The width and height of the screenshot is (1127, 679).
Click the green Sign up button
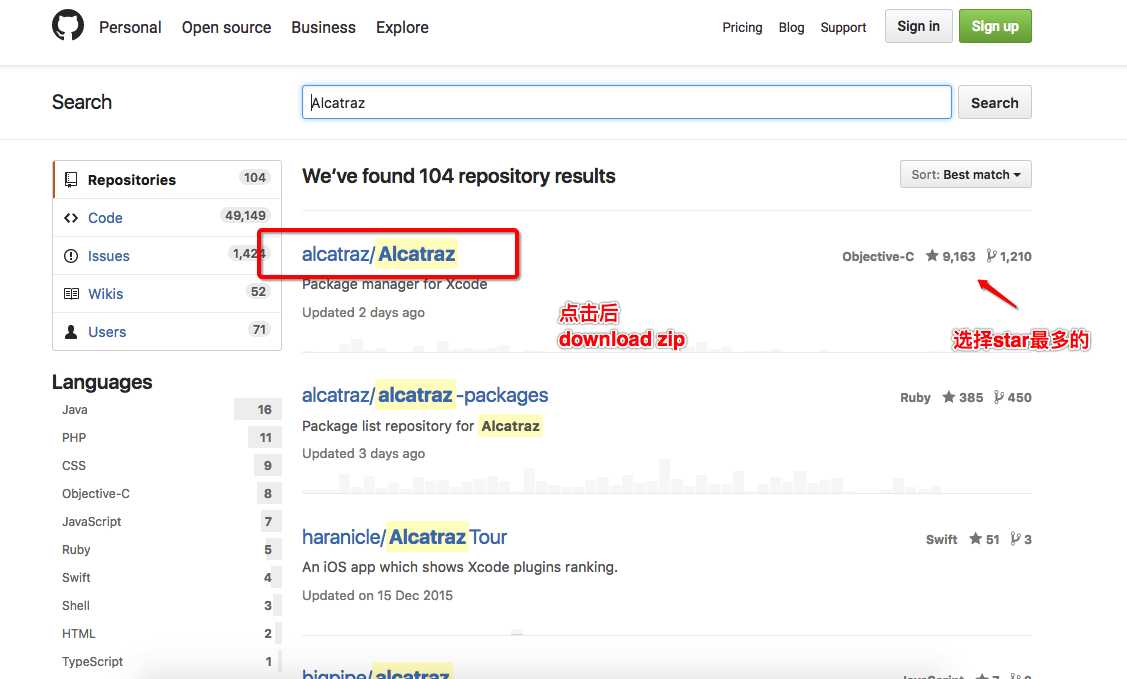coord(995,26)
